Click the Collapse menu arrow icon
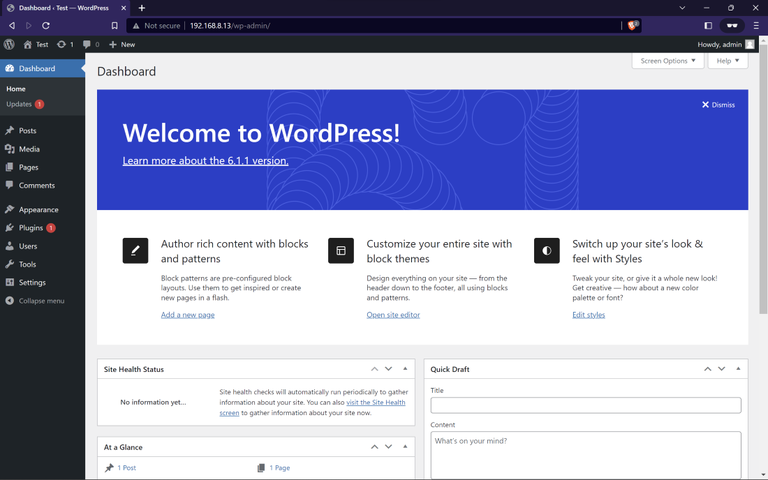The width and height of the screenshot is (768, 480). (x=9, y=300)
